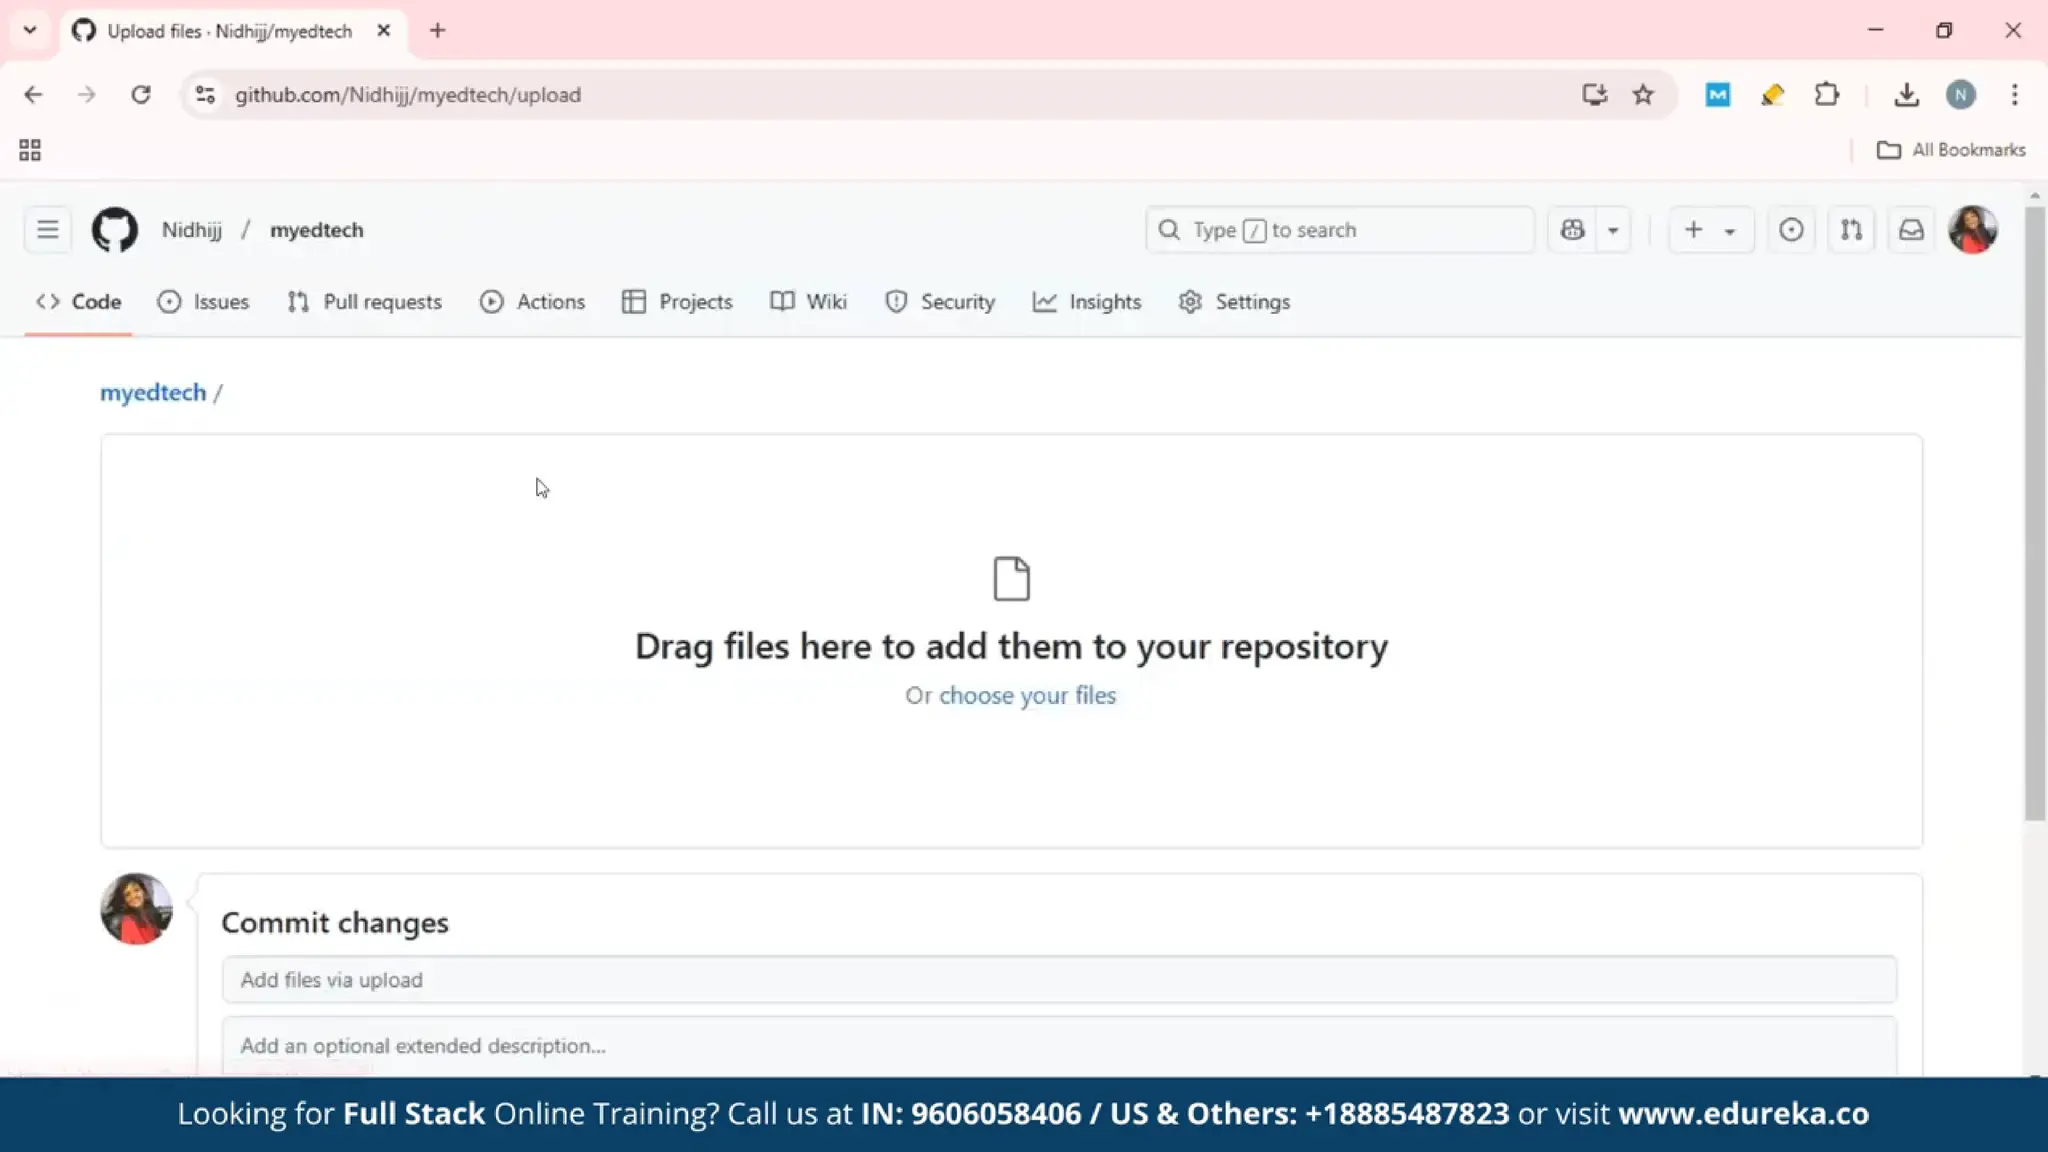The height and width of the screenshot is (1152, 2048).
Task: Click the myedtech breadcrumb link
Action: [153, 393]
